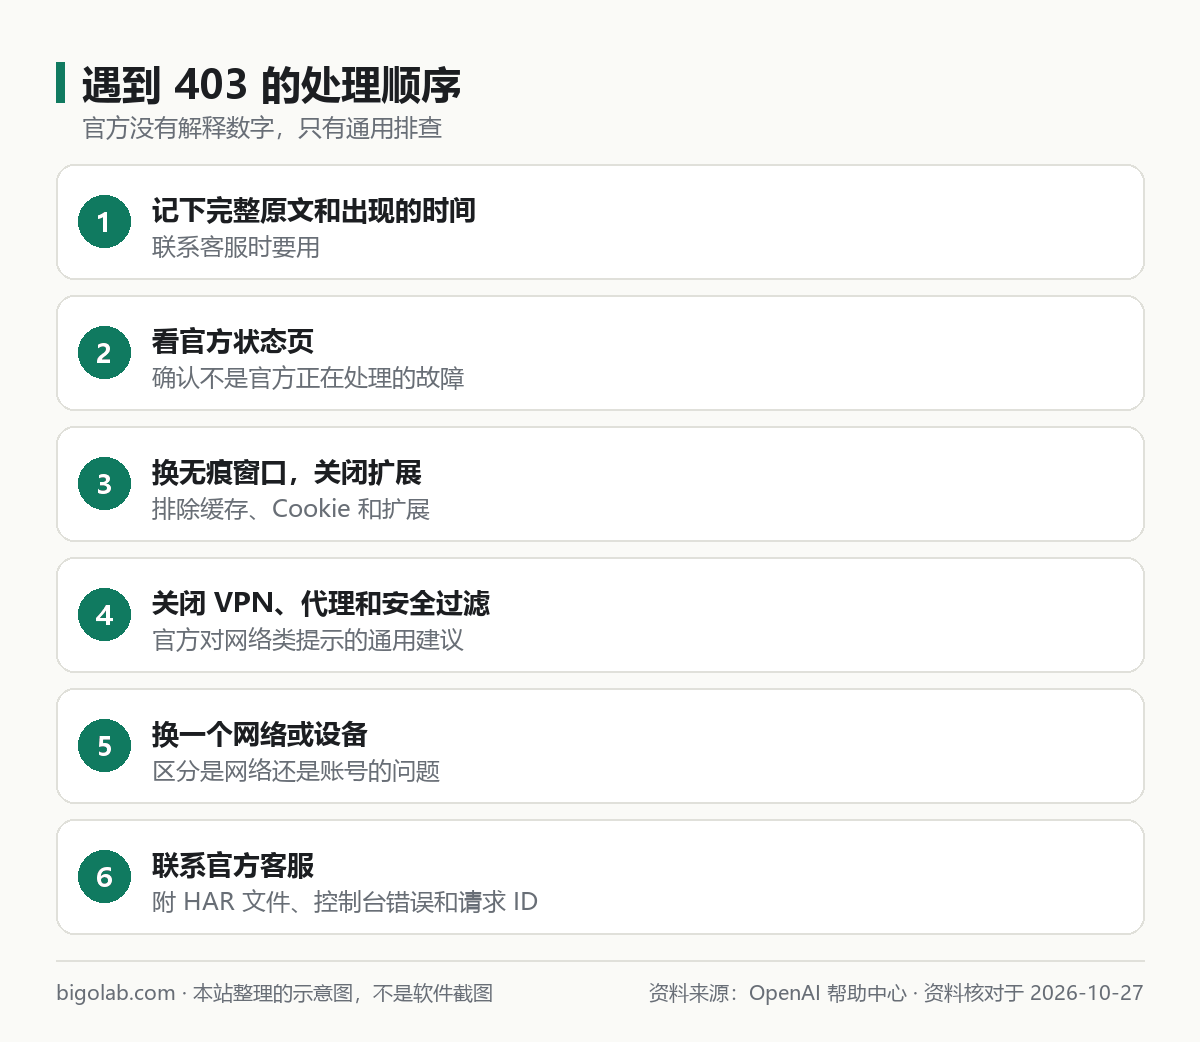Select the description 排除缓存、Cookie 和扩展
The image size is (1200, 1042).
pos(291,509)
